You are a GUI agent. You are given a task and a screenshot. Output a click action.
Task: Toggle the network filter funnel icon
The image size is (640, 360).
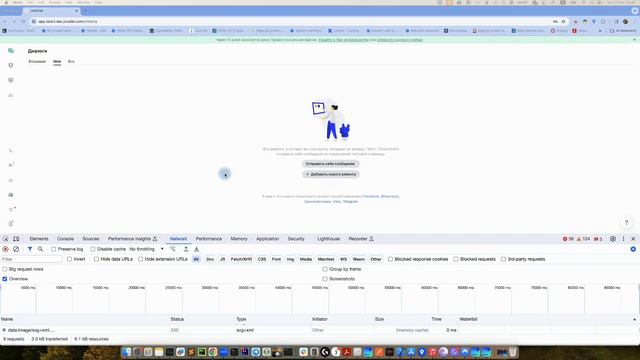coord(30,249)
